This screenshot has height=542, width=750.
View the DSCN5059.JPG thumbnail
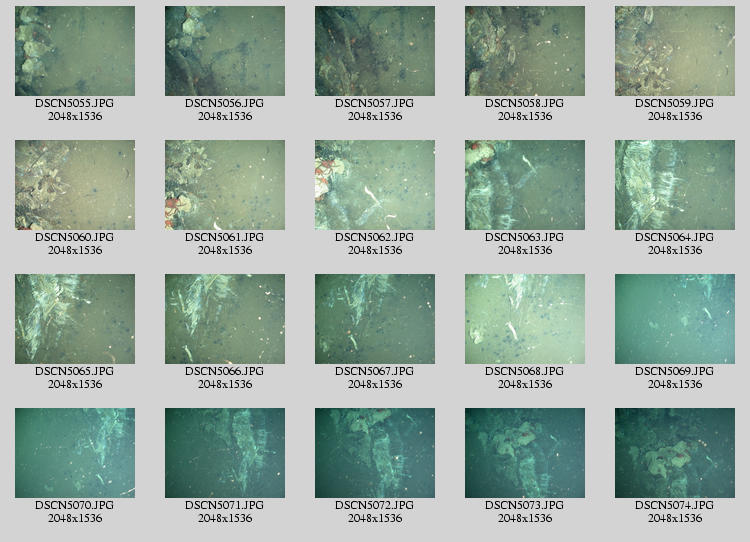tap(675, 51)
